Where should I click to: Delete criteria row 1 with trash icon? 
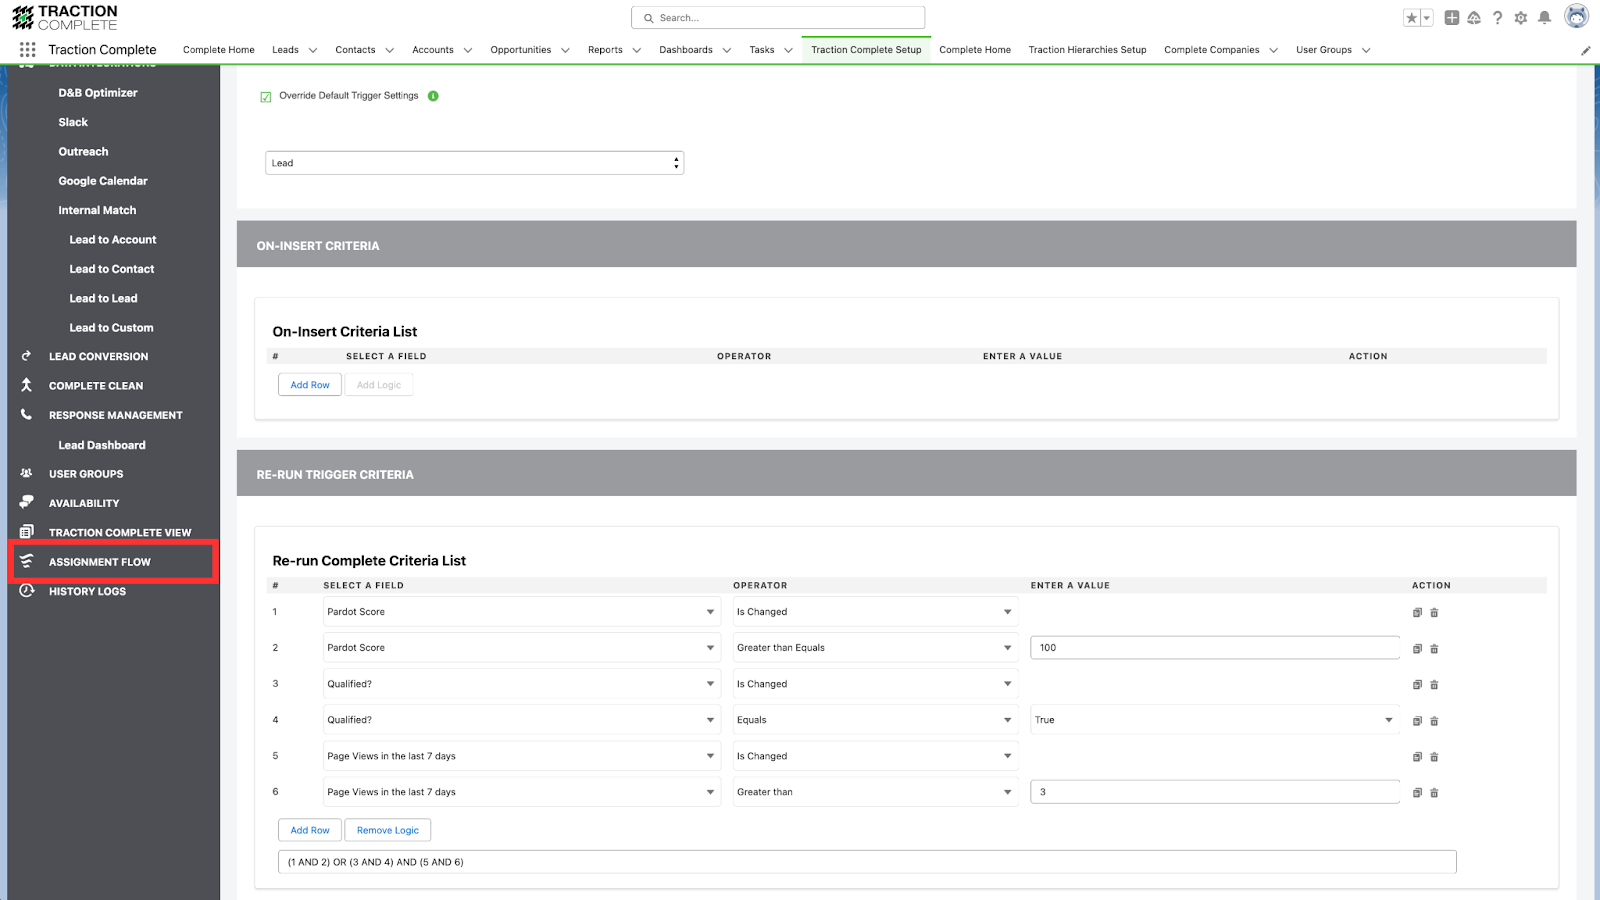pyautogui.click(x=1434, y=613)
